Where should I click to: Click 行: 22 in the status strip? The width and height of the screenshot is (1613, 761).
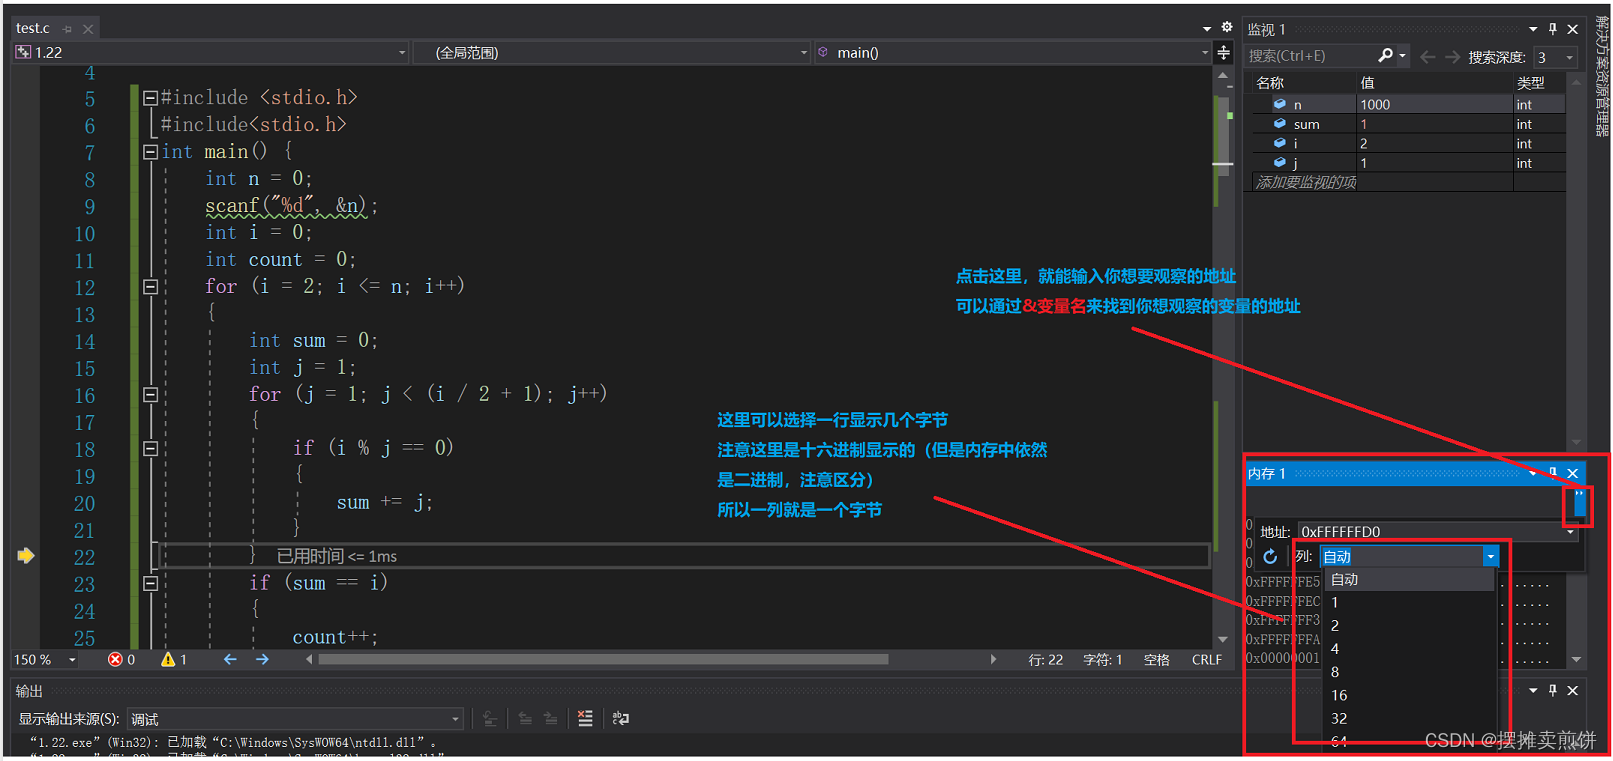click(1045, 660)
